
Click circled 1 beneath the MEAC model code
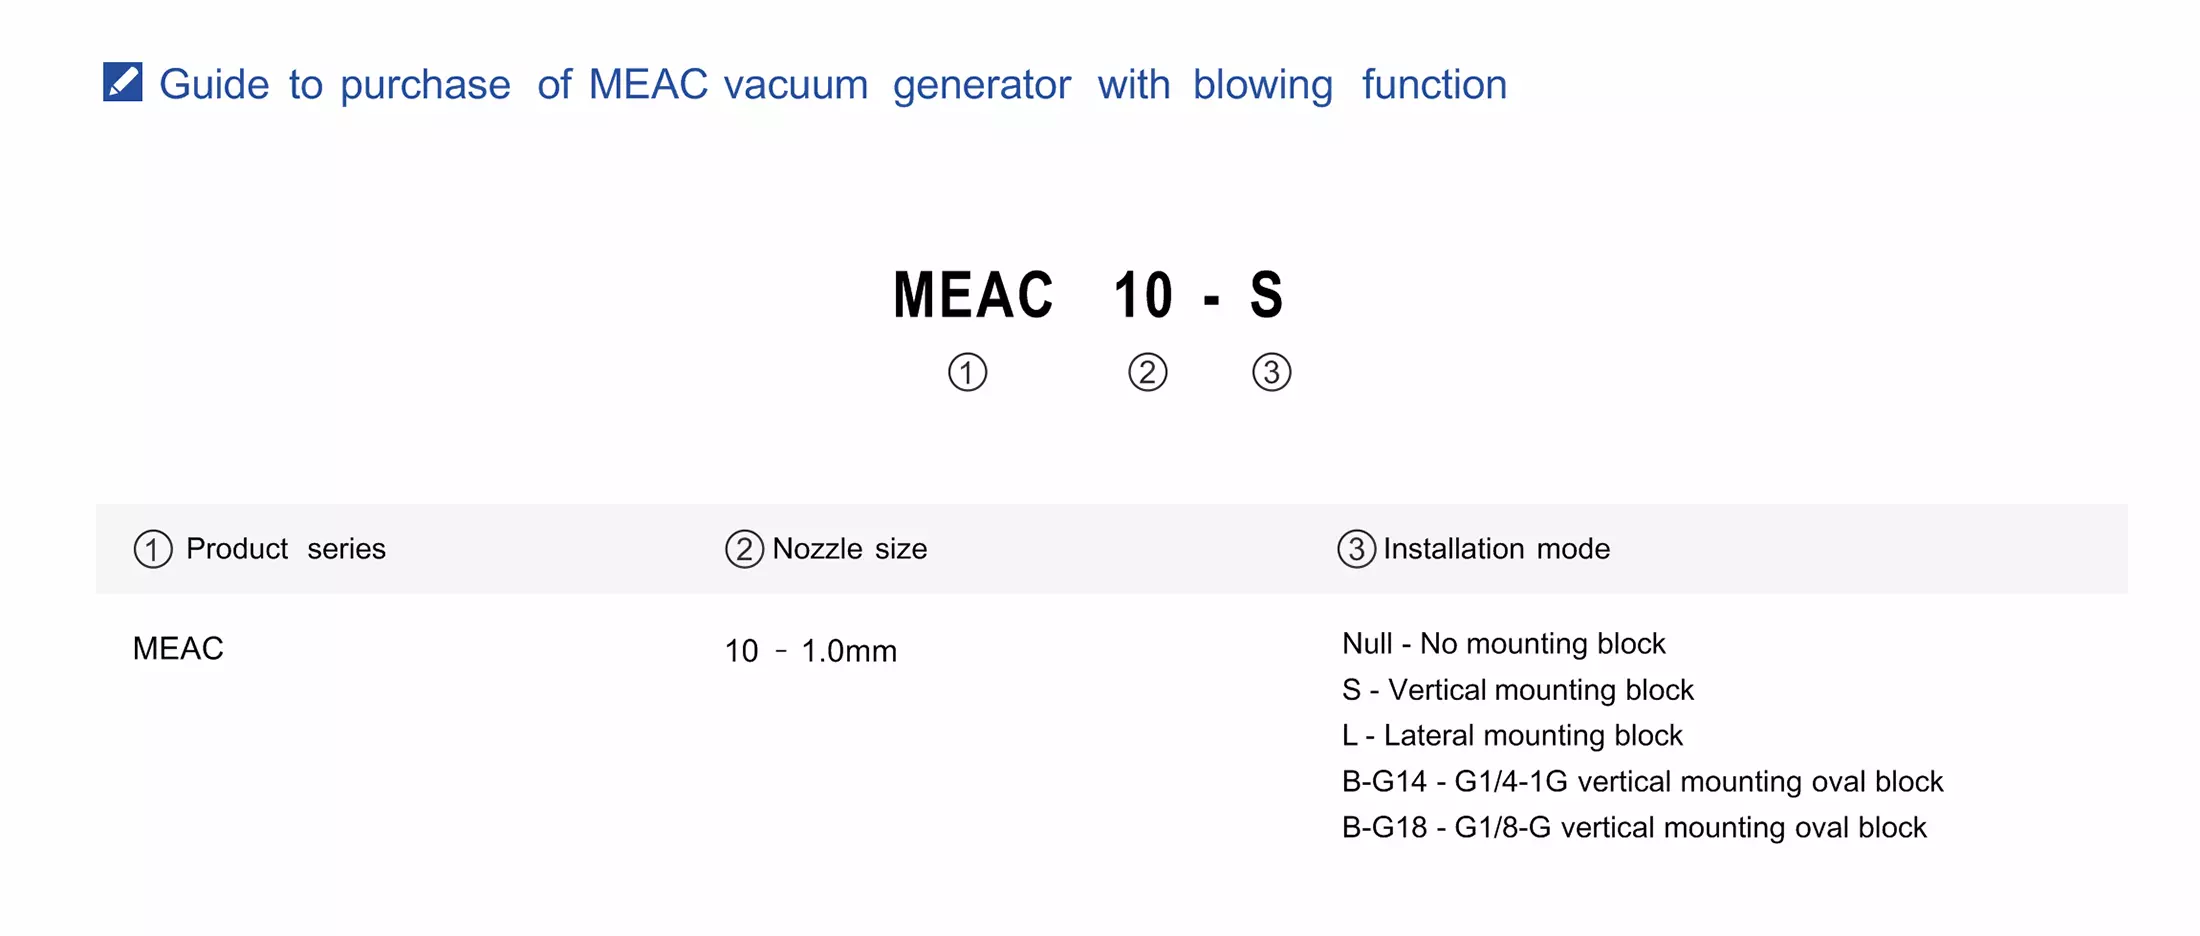coord(967,372)
